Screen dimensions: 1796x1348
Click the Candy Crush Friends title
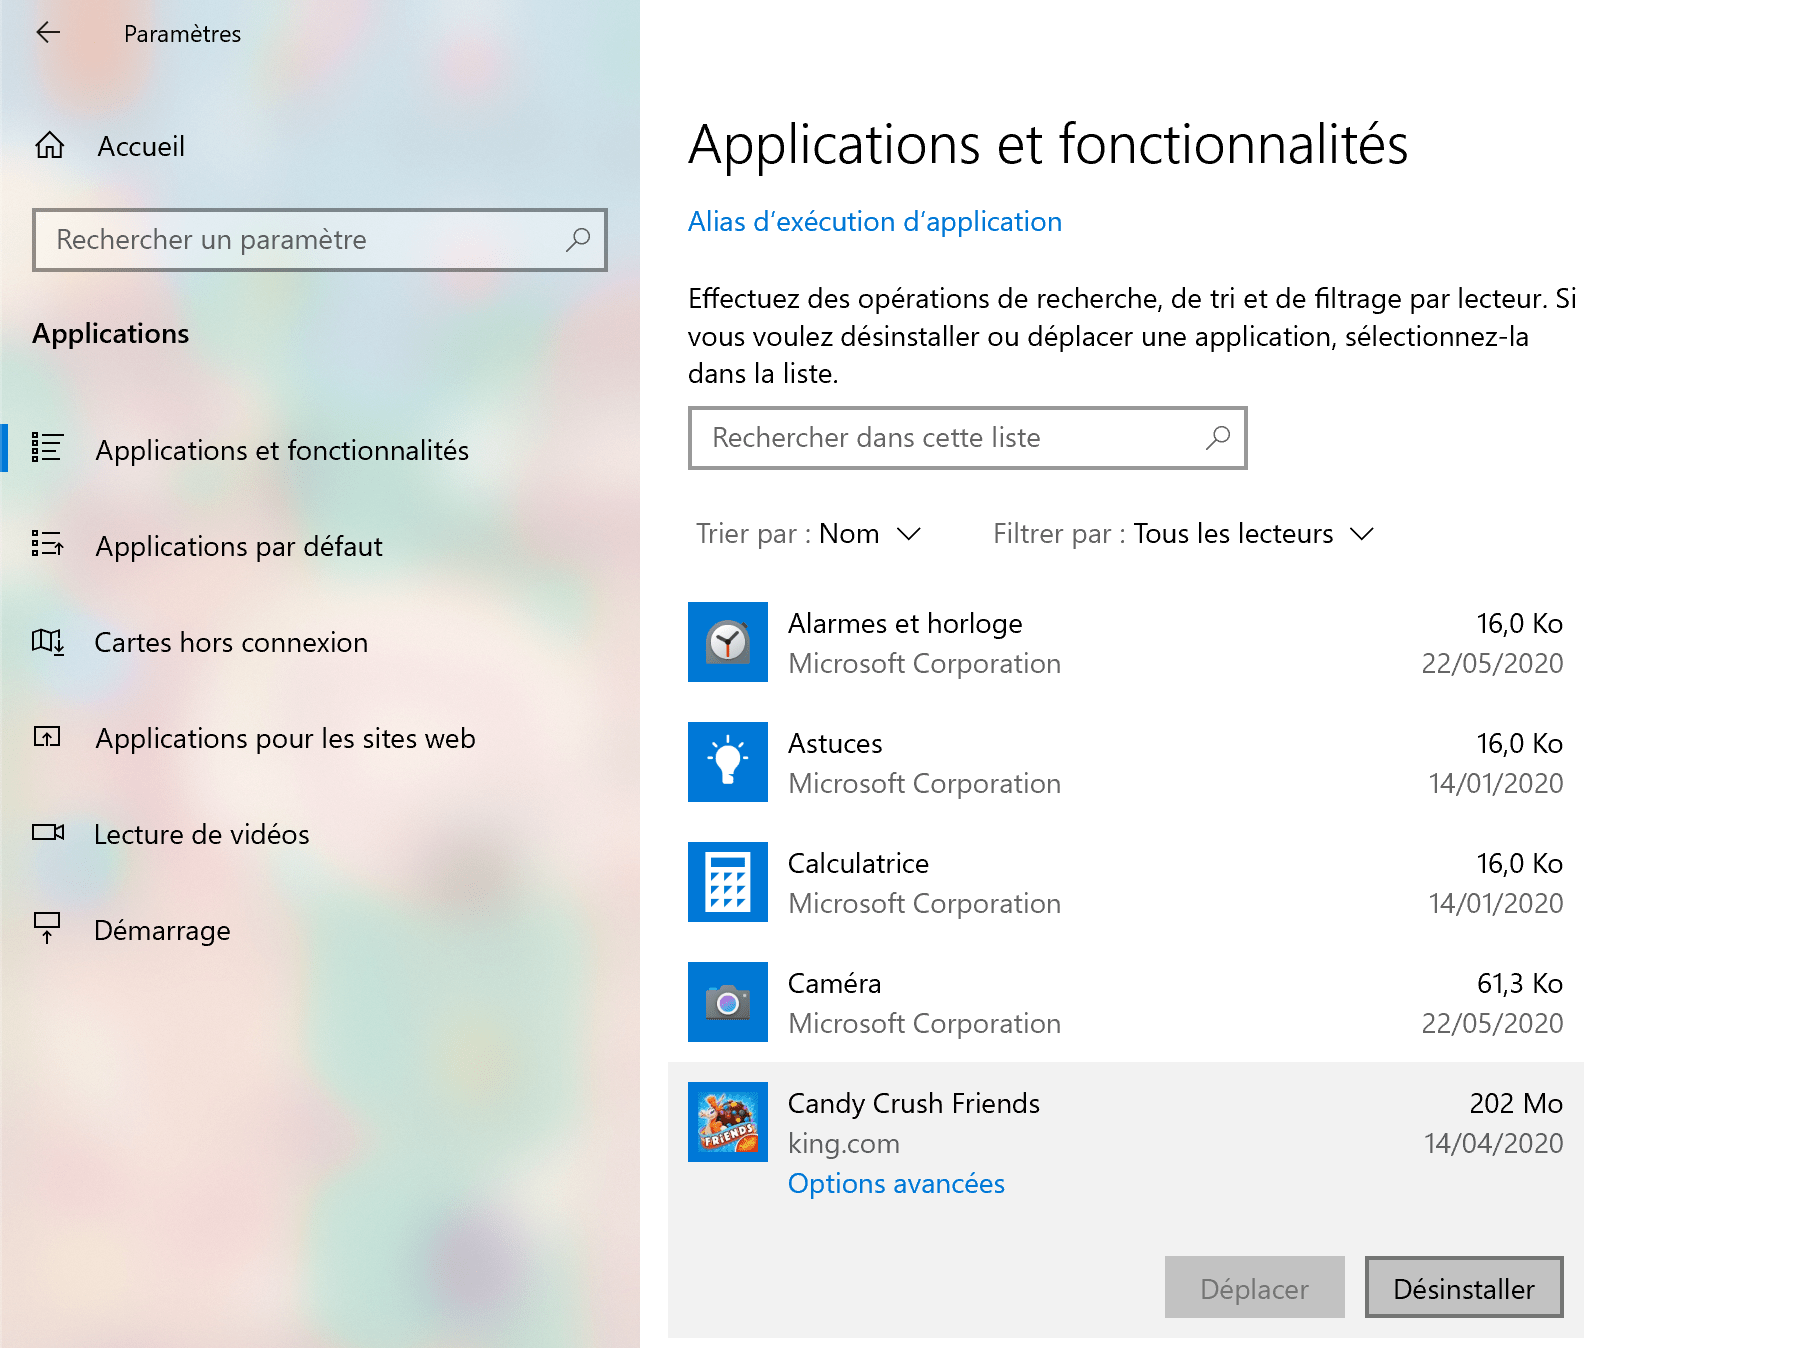(914, 1103)
